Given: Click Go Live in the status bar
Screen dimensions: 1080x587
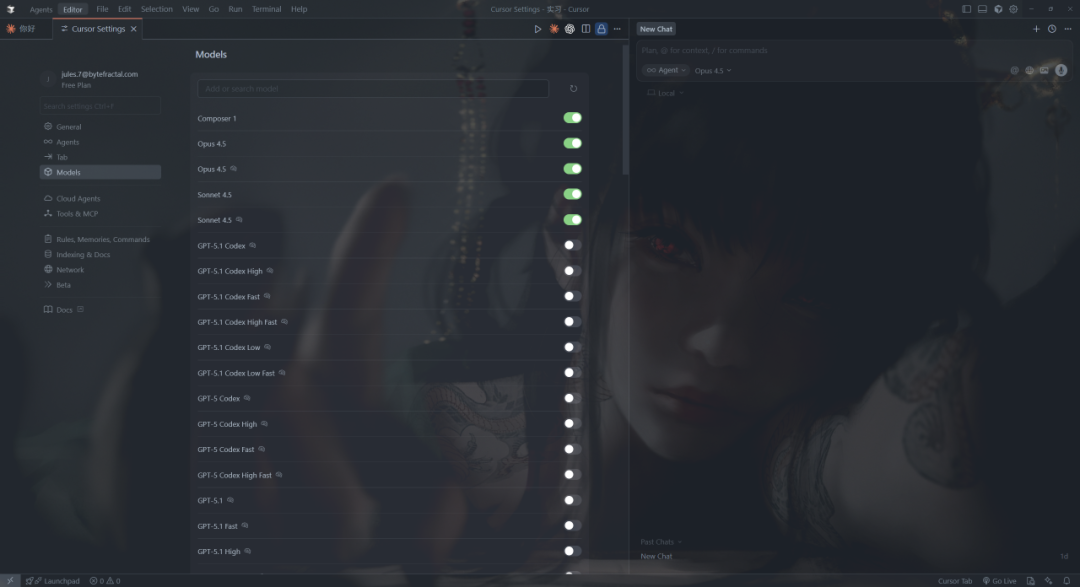Looking at the screenshot, I should [x=999, y=581].
